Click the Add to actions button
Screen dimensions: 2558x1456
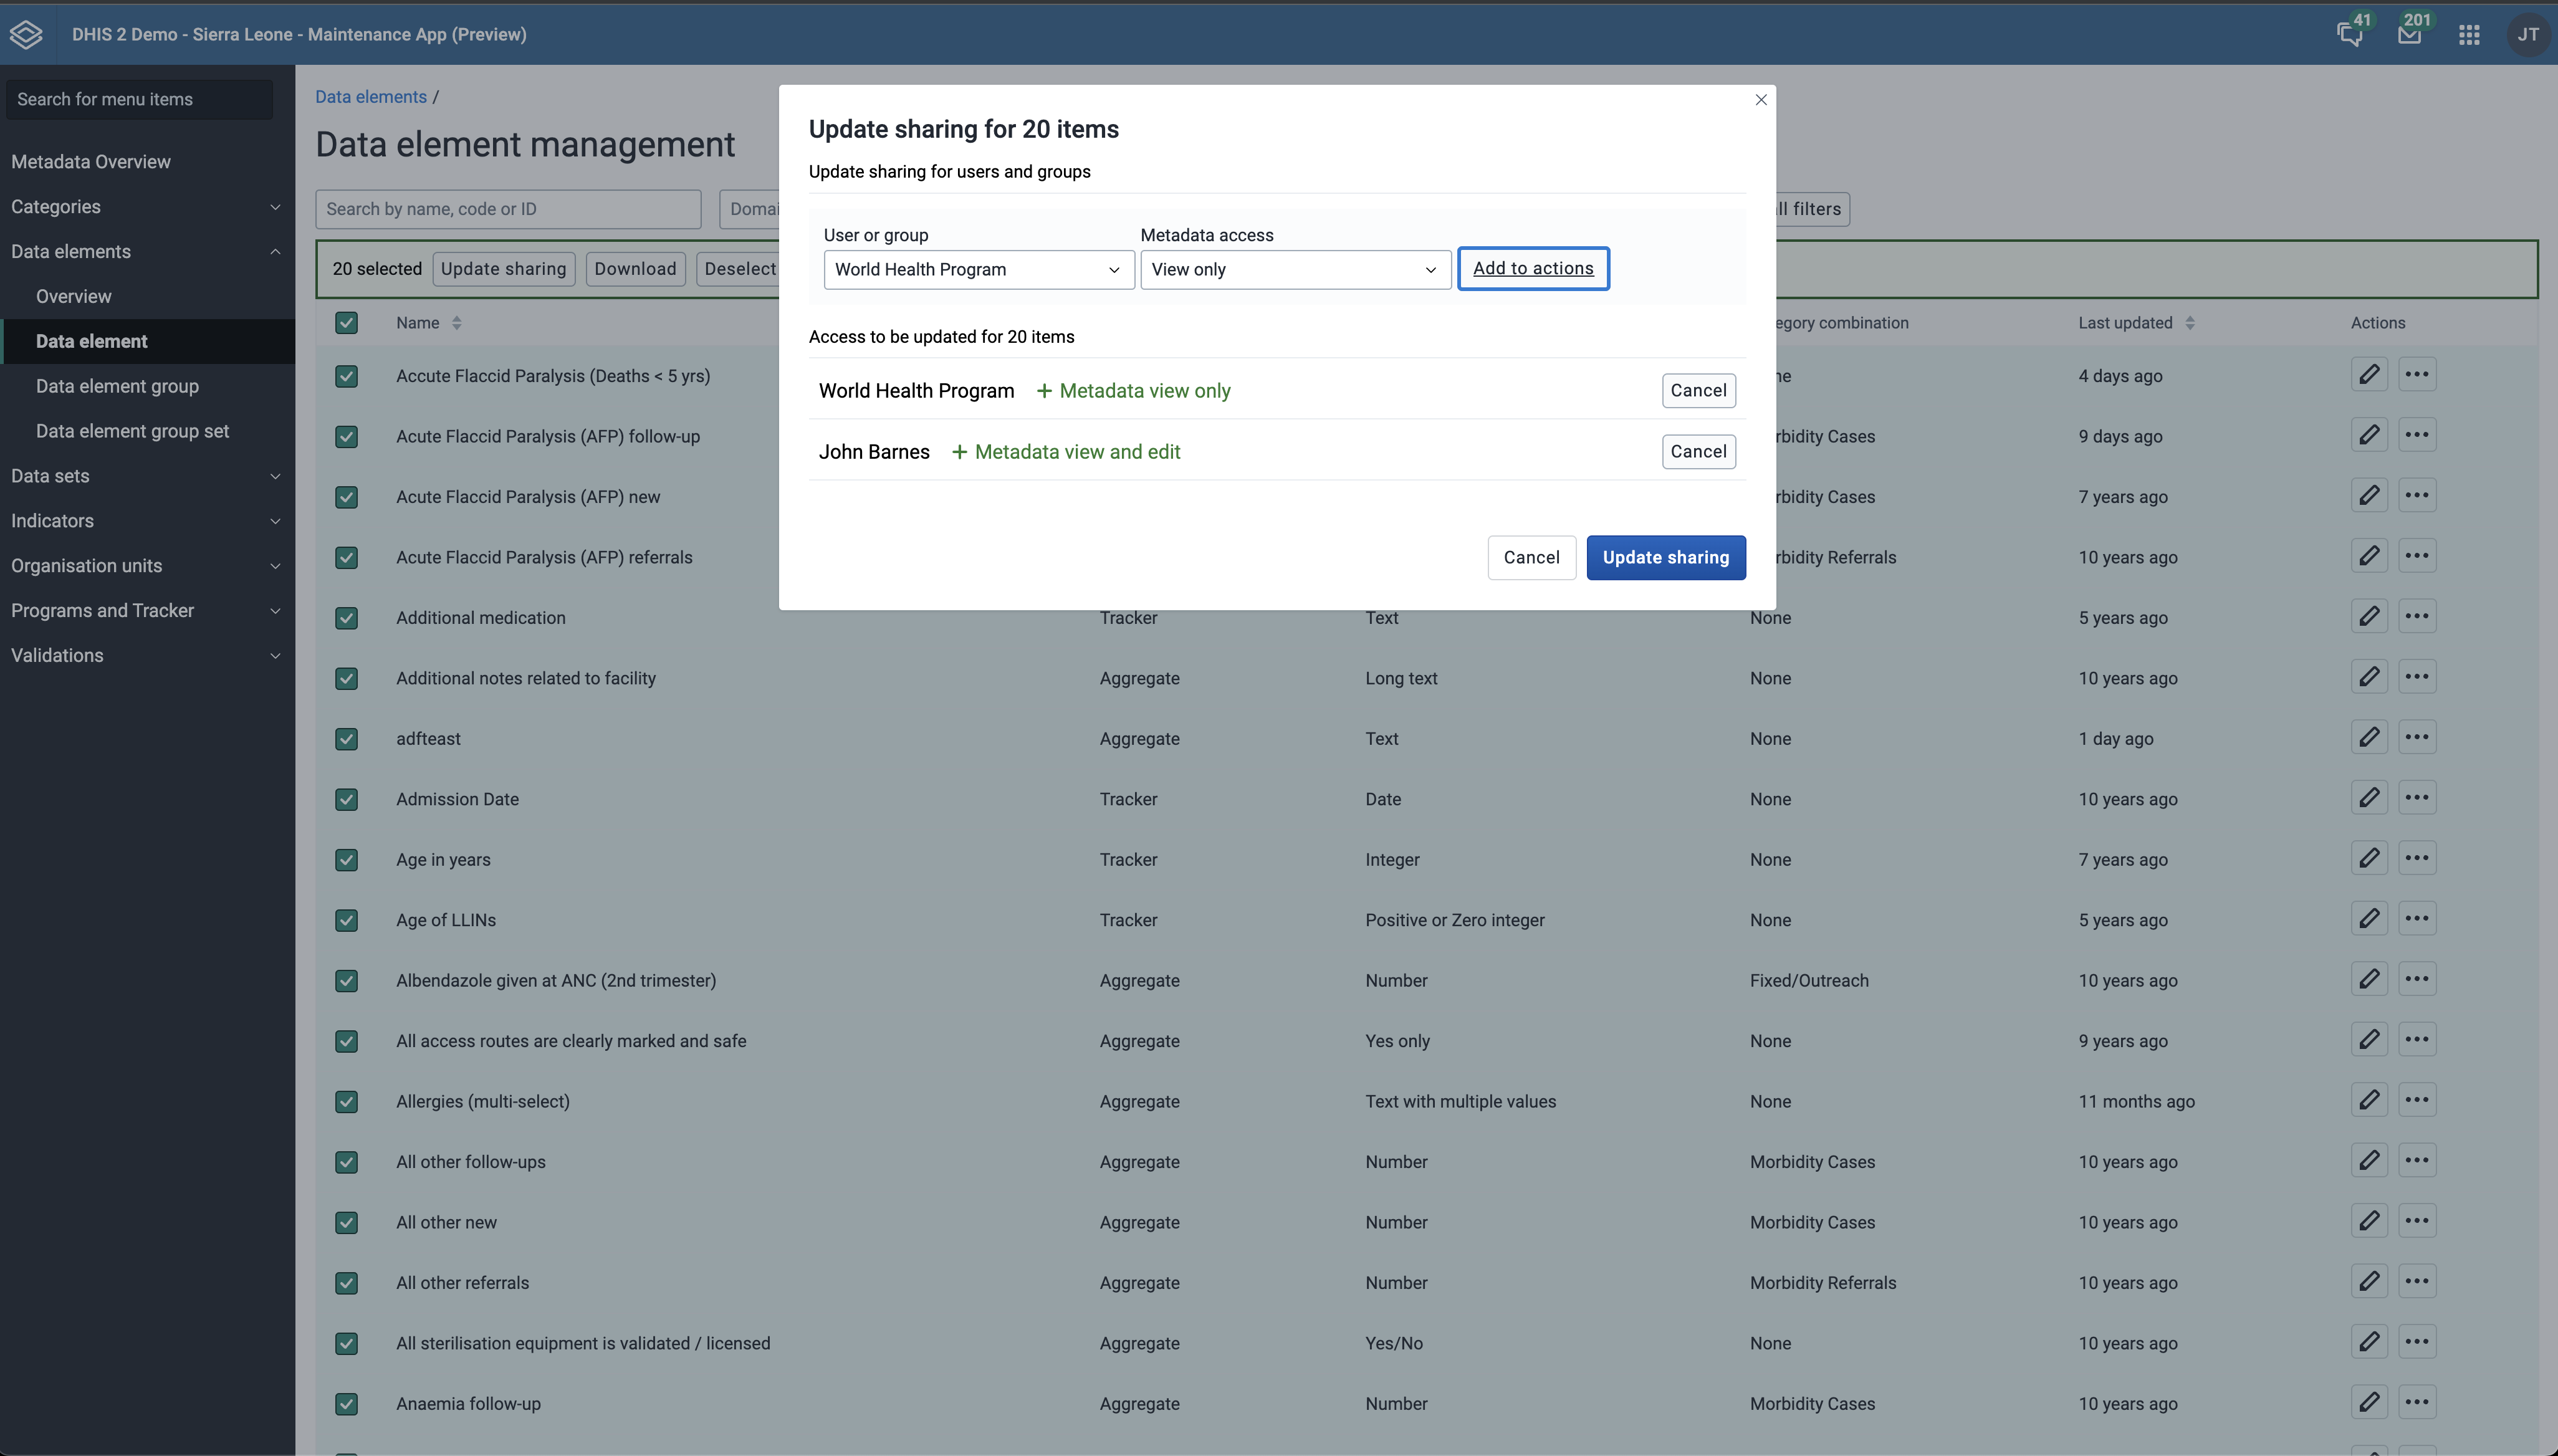click(x=1532, y=269)
